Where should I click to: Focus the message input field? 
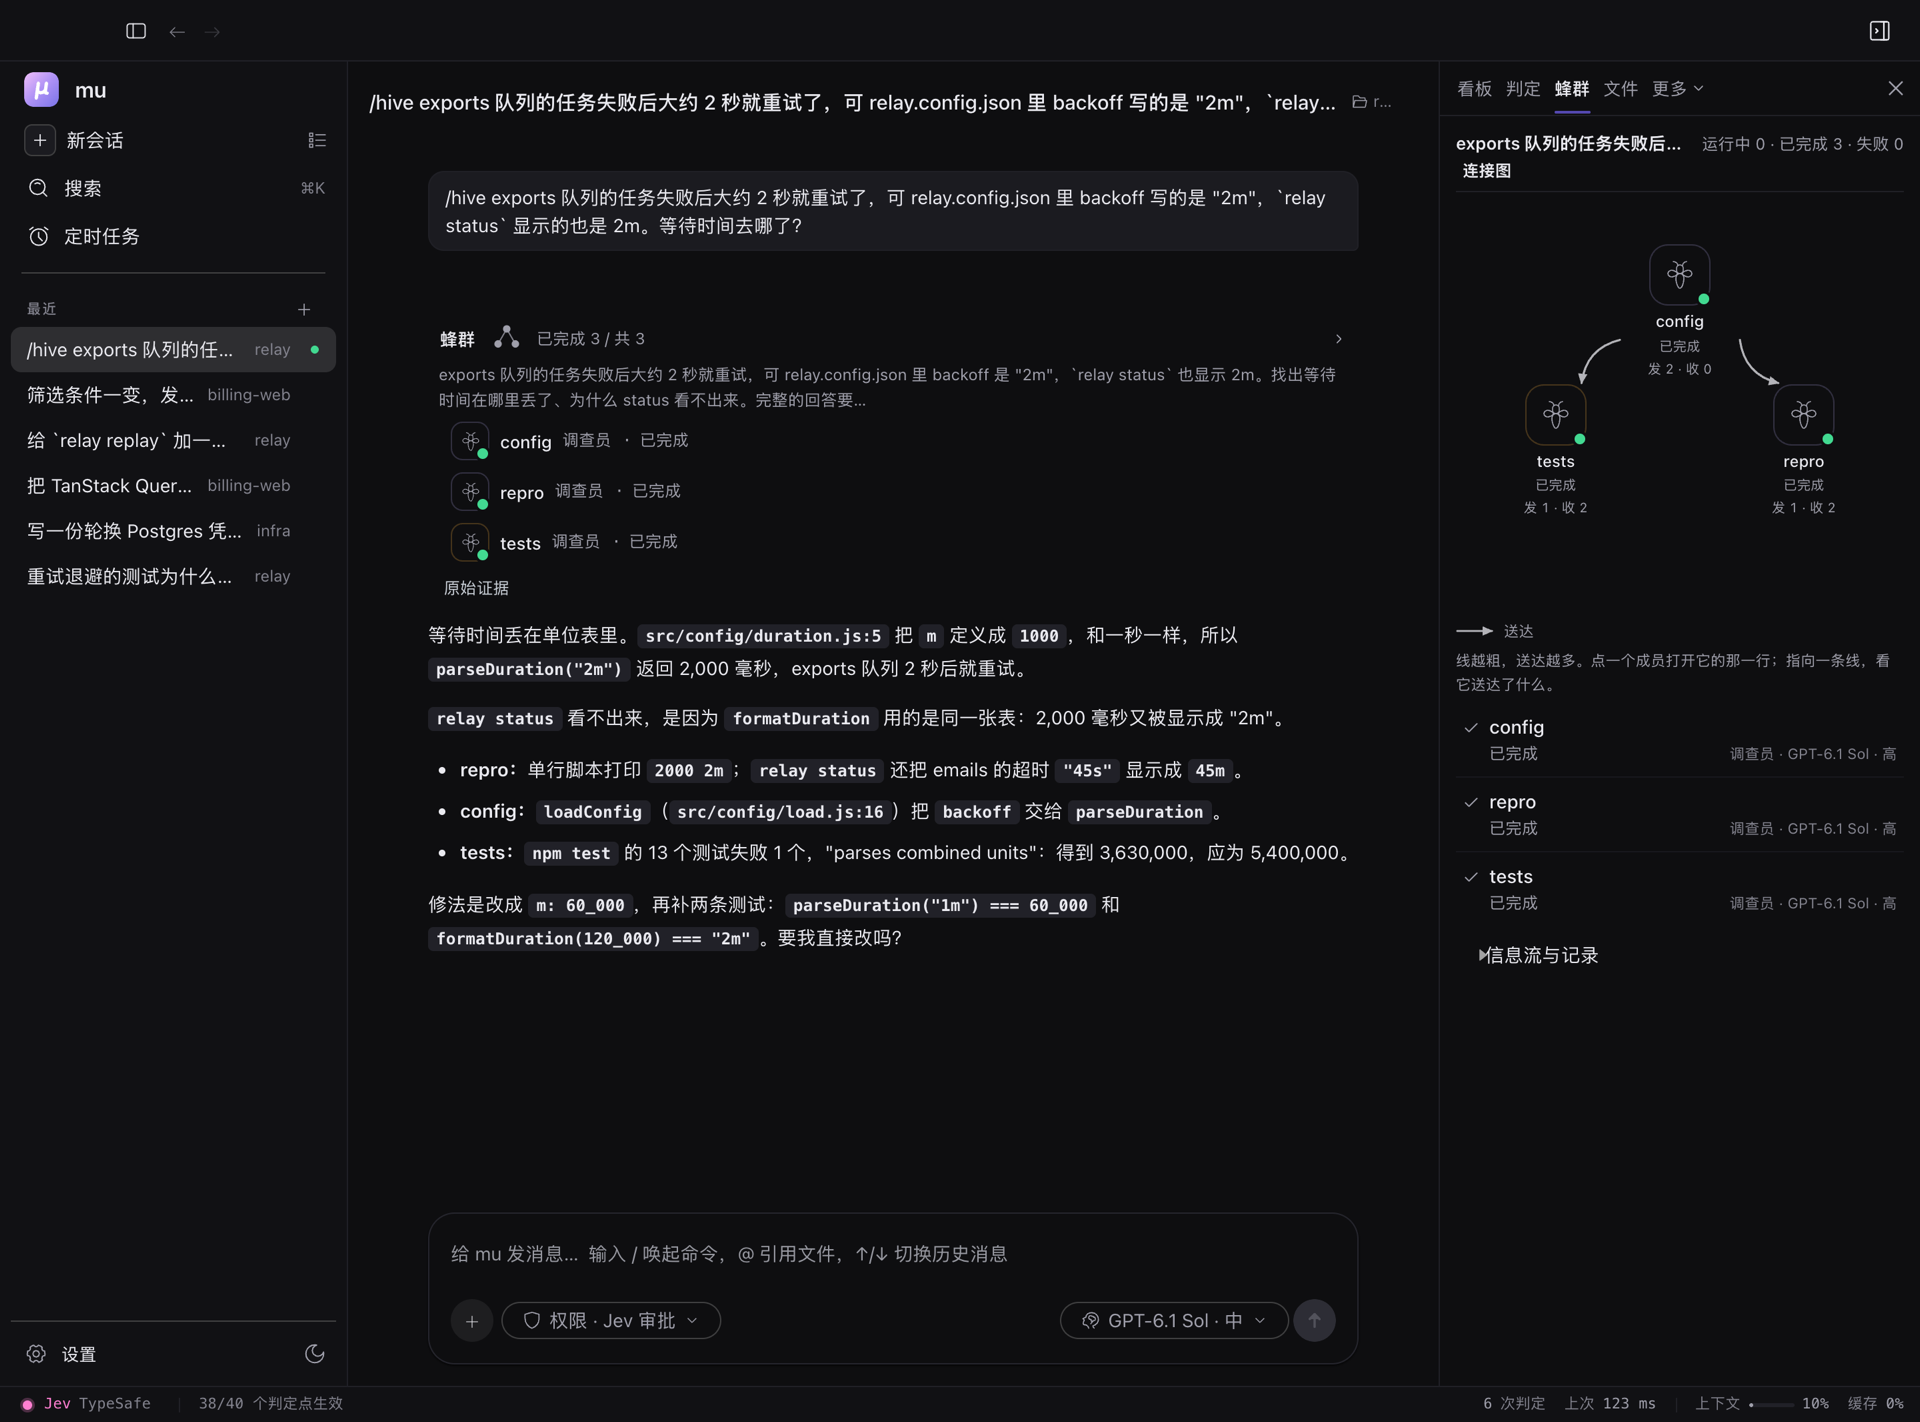(892, 1254)
